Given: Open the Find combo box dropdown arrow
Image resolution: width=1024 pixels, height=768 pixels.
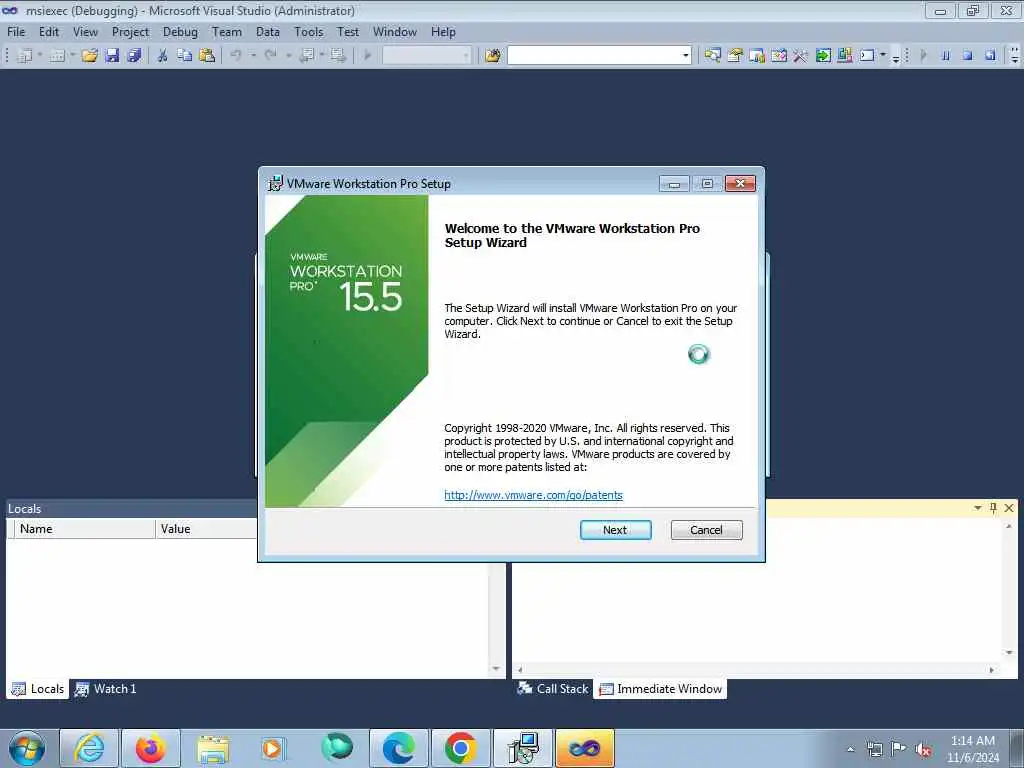Looking at the screenshot, I should pos(685,56).
